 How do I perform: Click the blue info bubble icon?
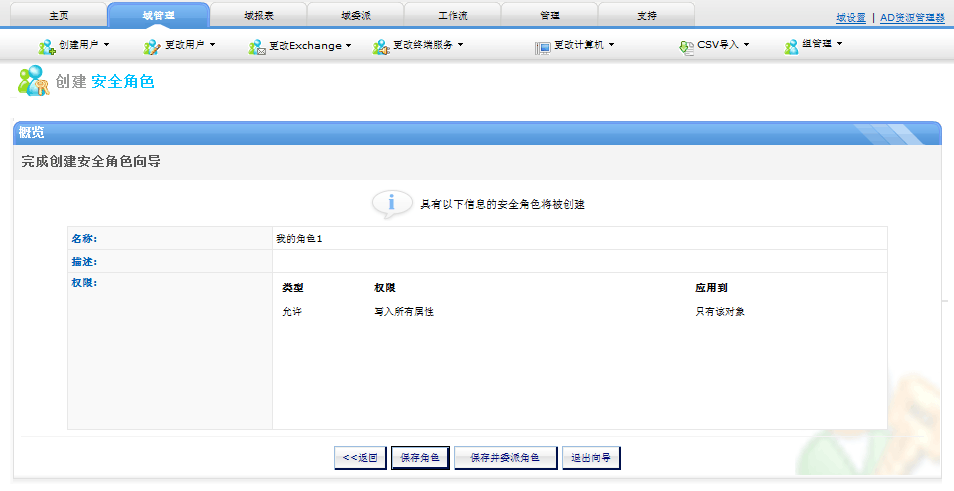click(x=391, y=203)
